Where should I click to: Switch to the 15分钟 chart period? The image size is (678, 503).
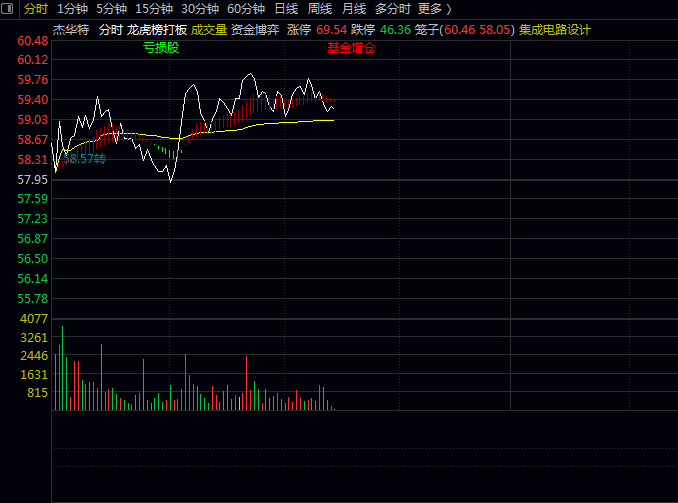click(x=154, y=9)
